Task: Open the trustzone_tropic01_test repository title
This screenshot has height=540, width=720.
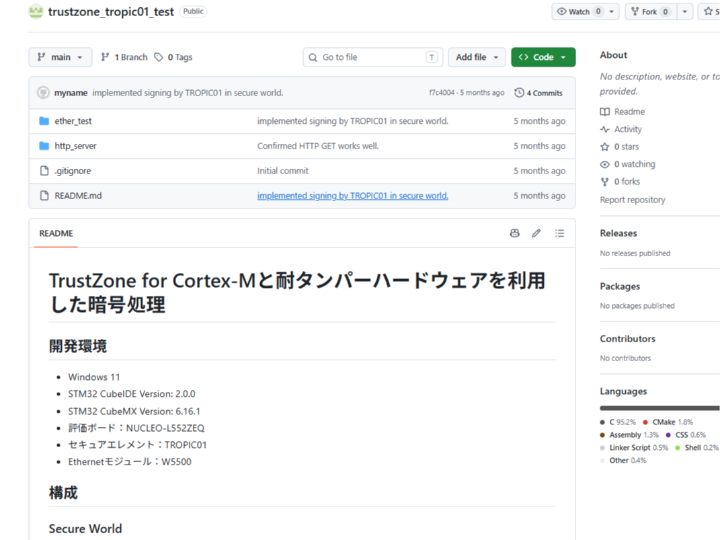Action: point(111,11)
